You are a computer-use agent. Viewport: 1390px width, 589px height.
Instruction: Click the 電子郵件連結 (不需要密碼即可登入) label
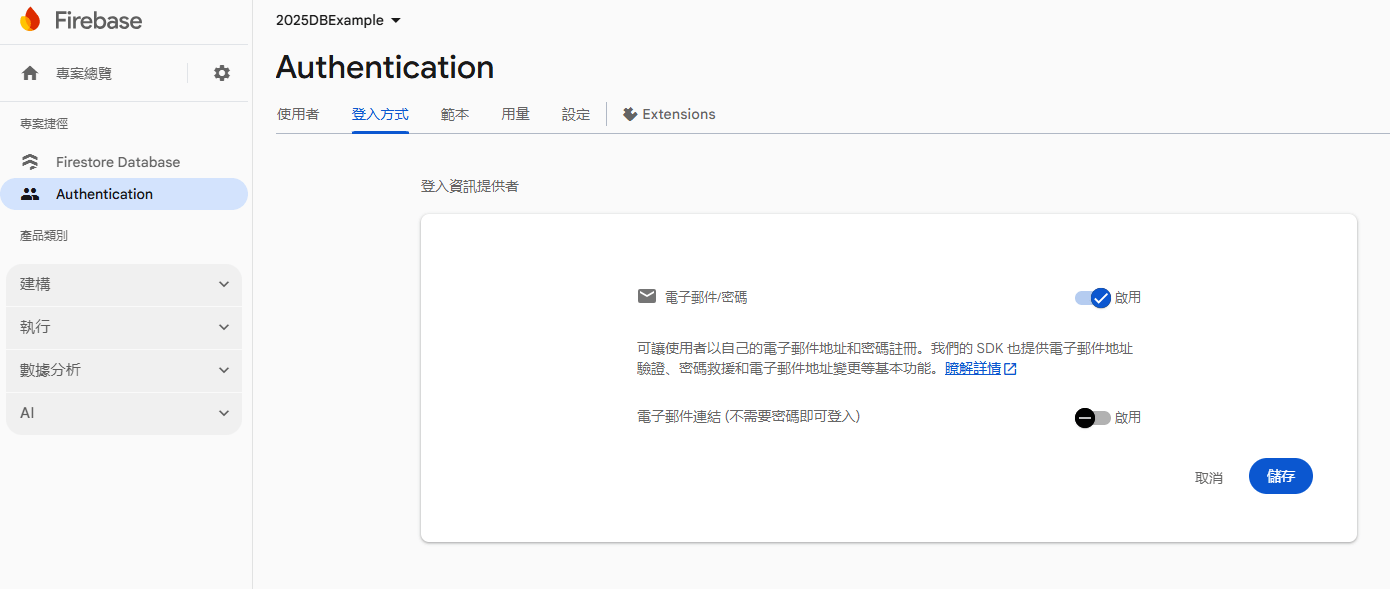[x=749, y=416]
